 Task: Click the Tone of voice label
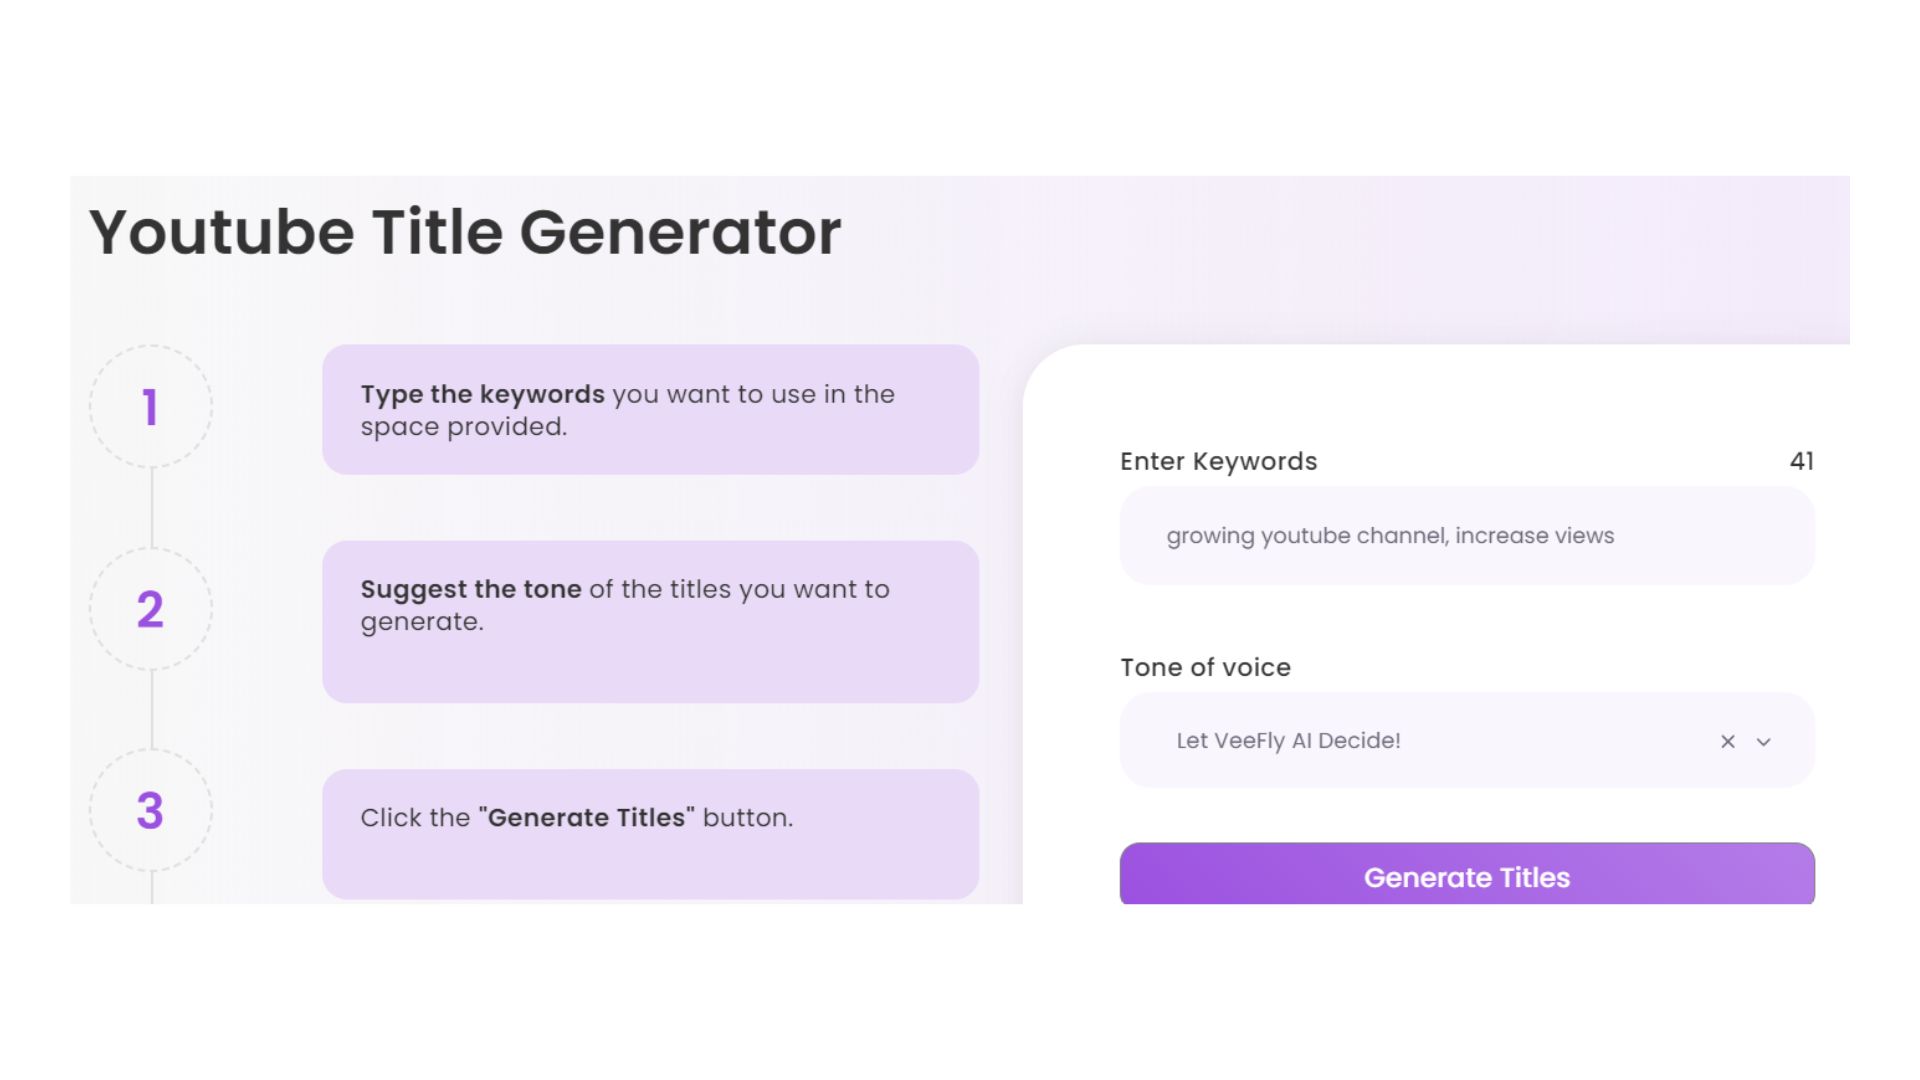pyautogui.click(x=1205, y=667)
